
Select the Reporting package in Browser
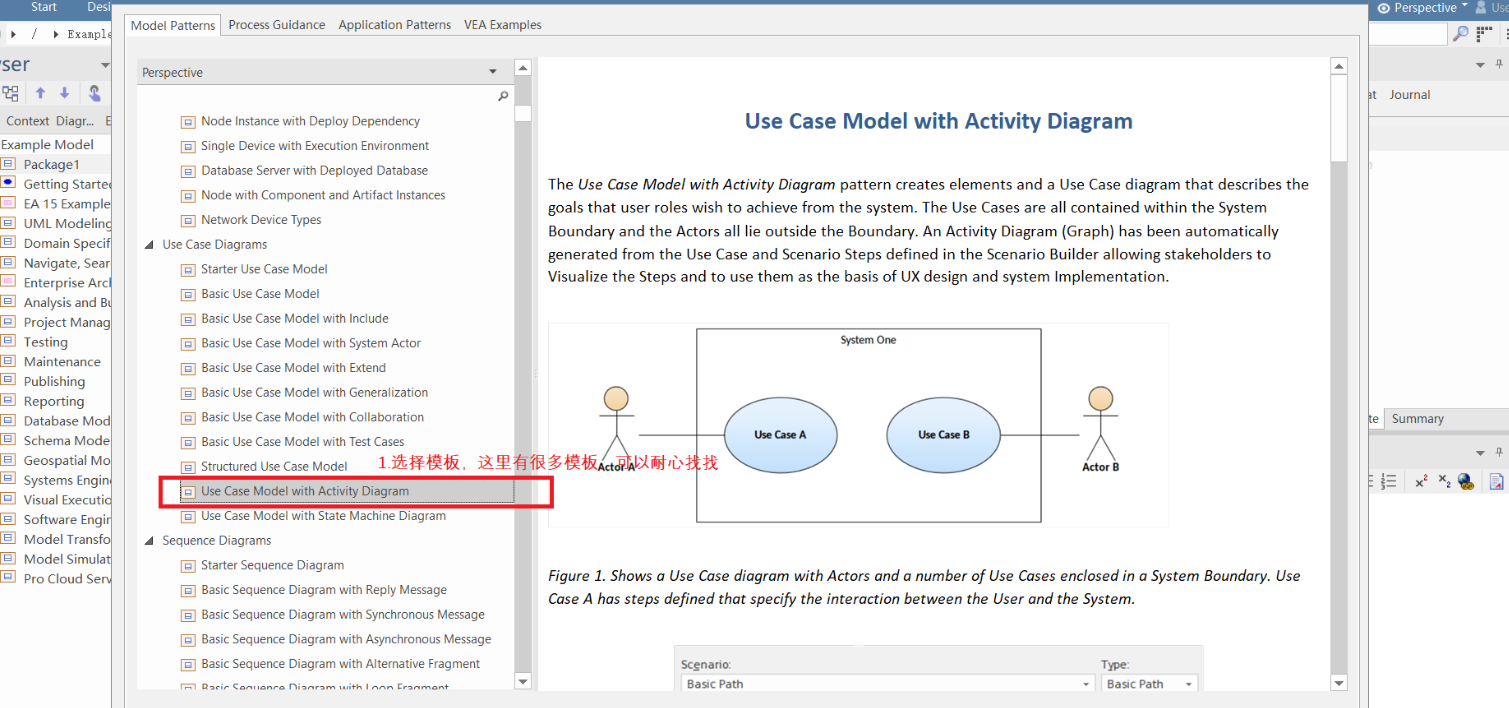(54, 401)
